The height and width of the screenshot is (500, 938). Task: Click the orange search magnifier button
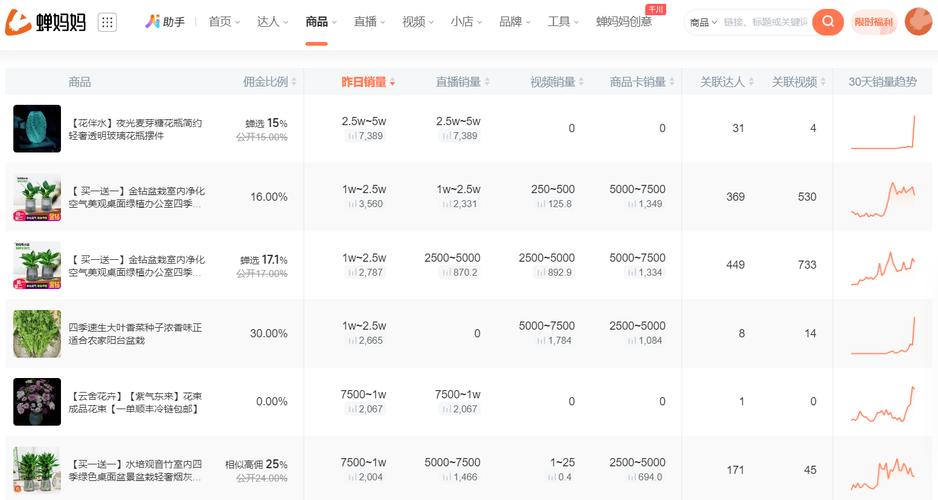[x=827, y=22]
